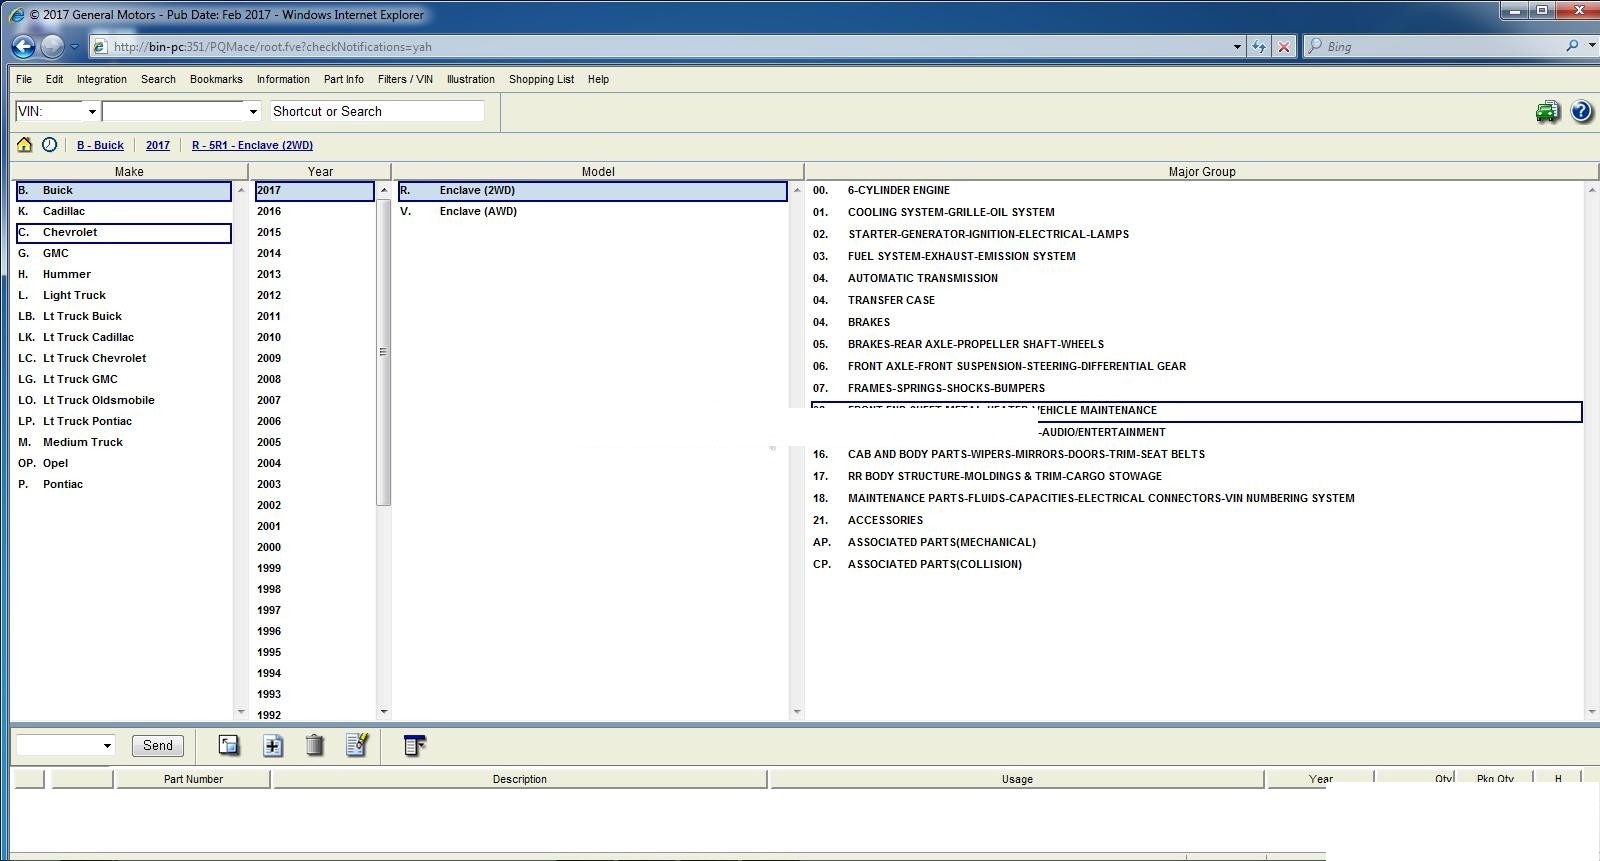The image size is (1600, 861).
Task: Click the add item plus icon
Action: point(273,745)
